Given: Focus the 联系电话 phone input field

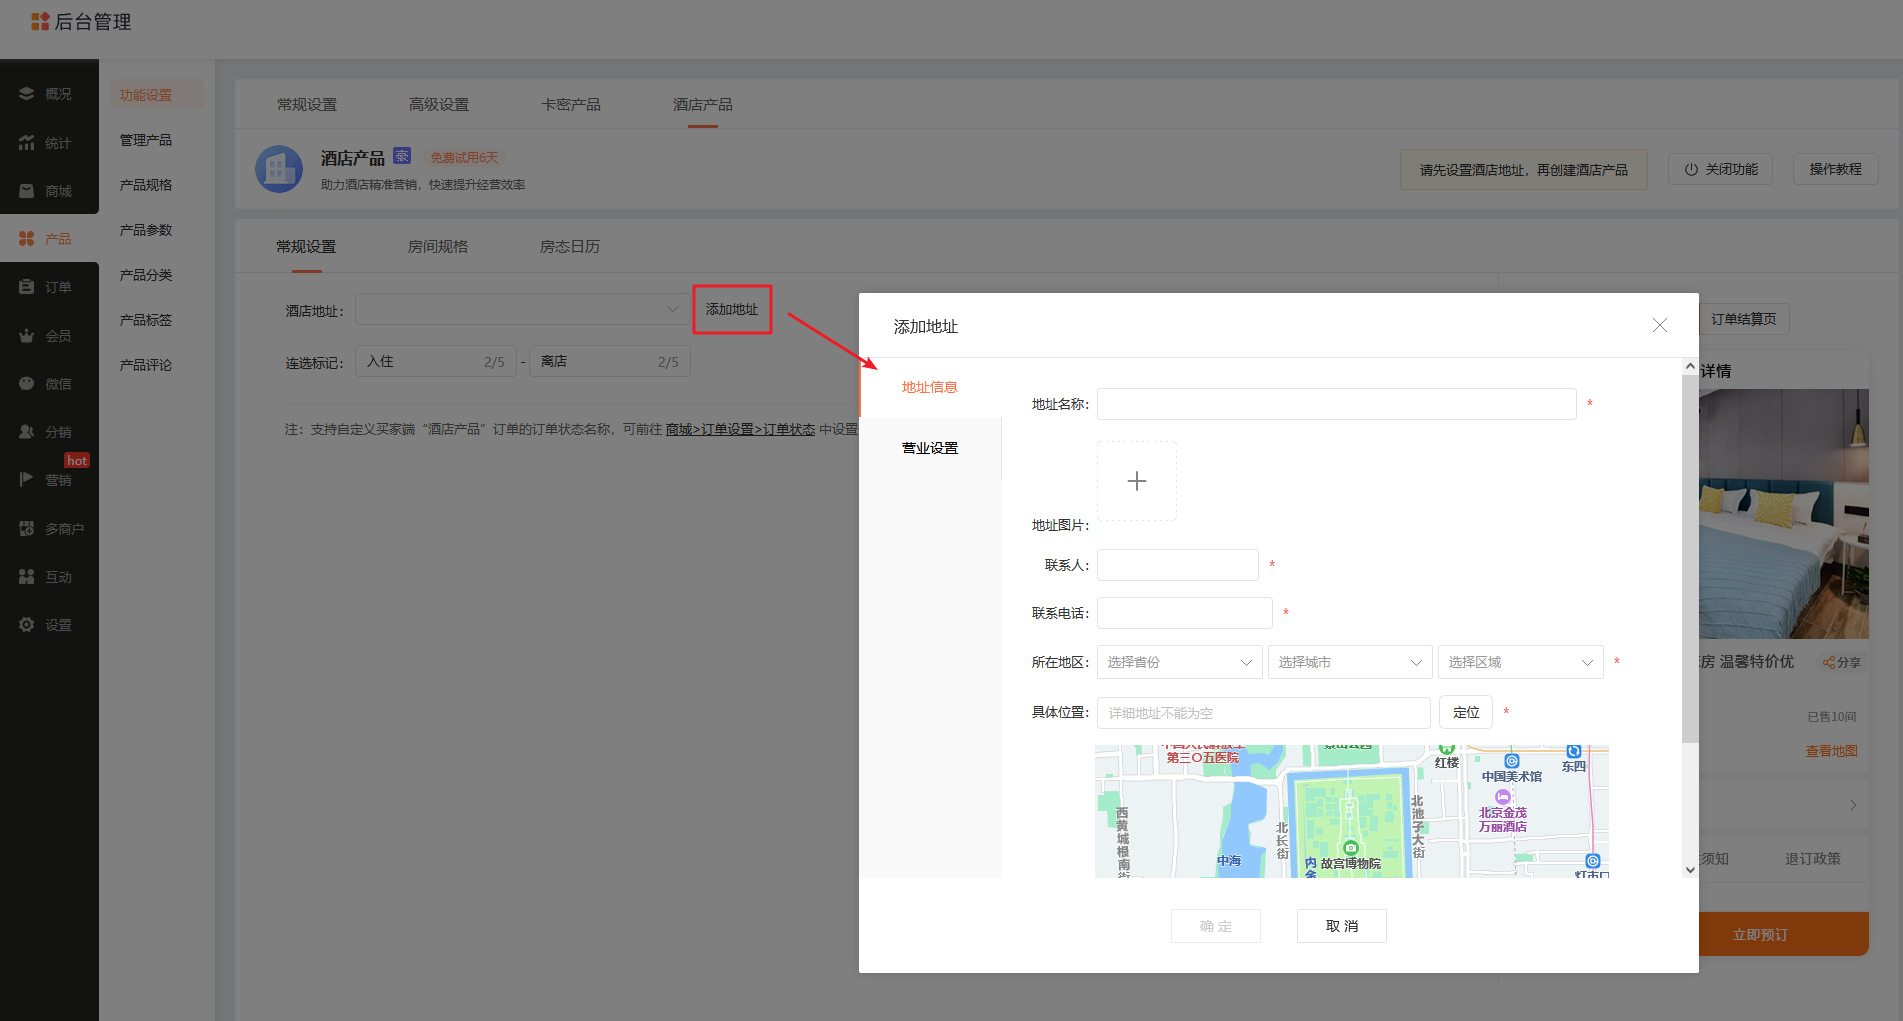Looking at the screenshot, I should coord(1185,613).
